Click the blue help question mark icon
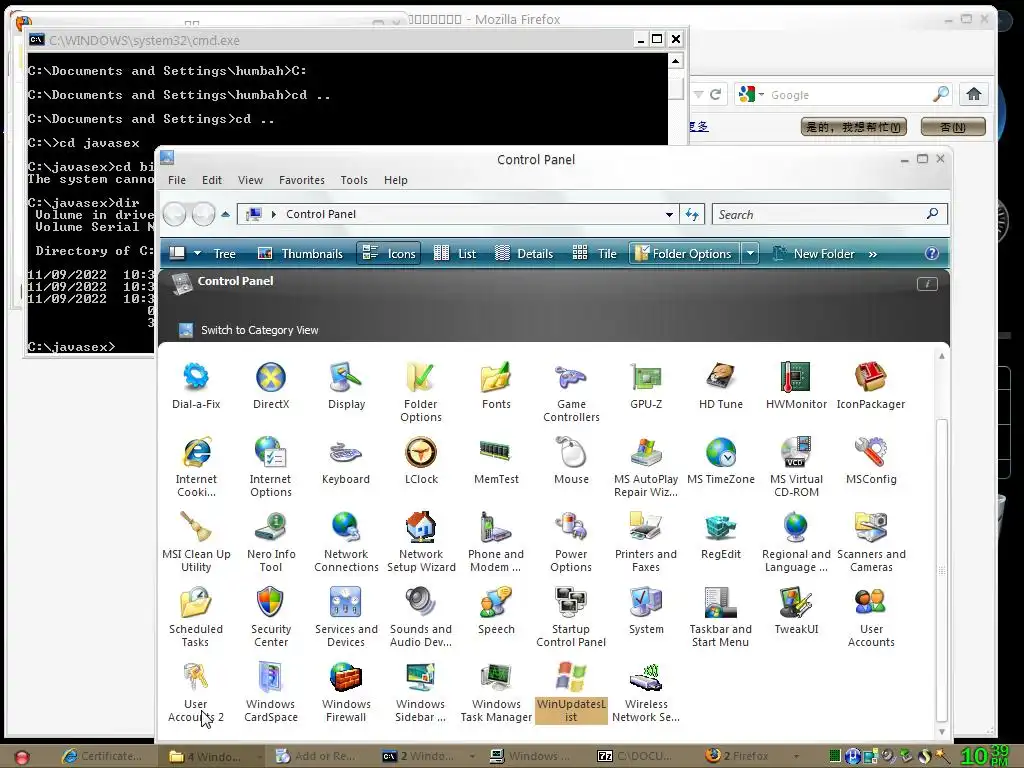Screen dimensions: 1024x768 click(932, 253)
